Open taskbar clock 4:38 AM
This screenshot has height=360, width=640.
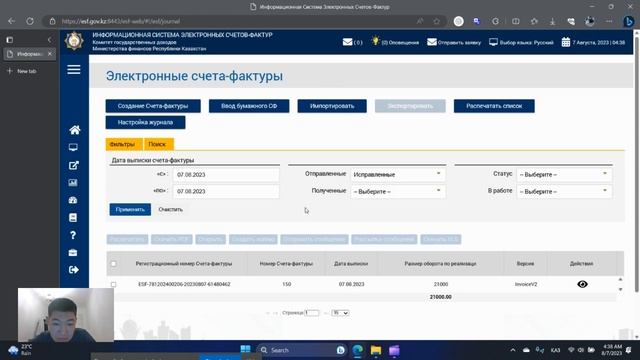point(611,350)
